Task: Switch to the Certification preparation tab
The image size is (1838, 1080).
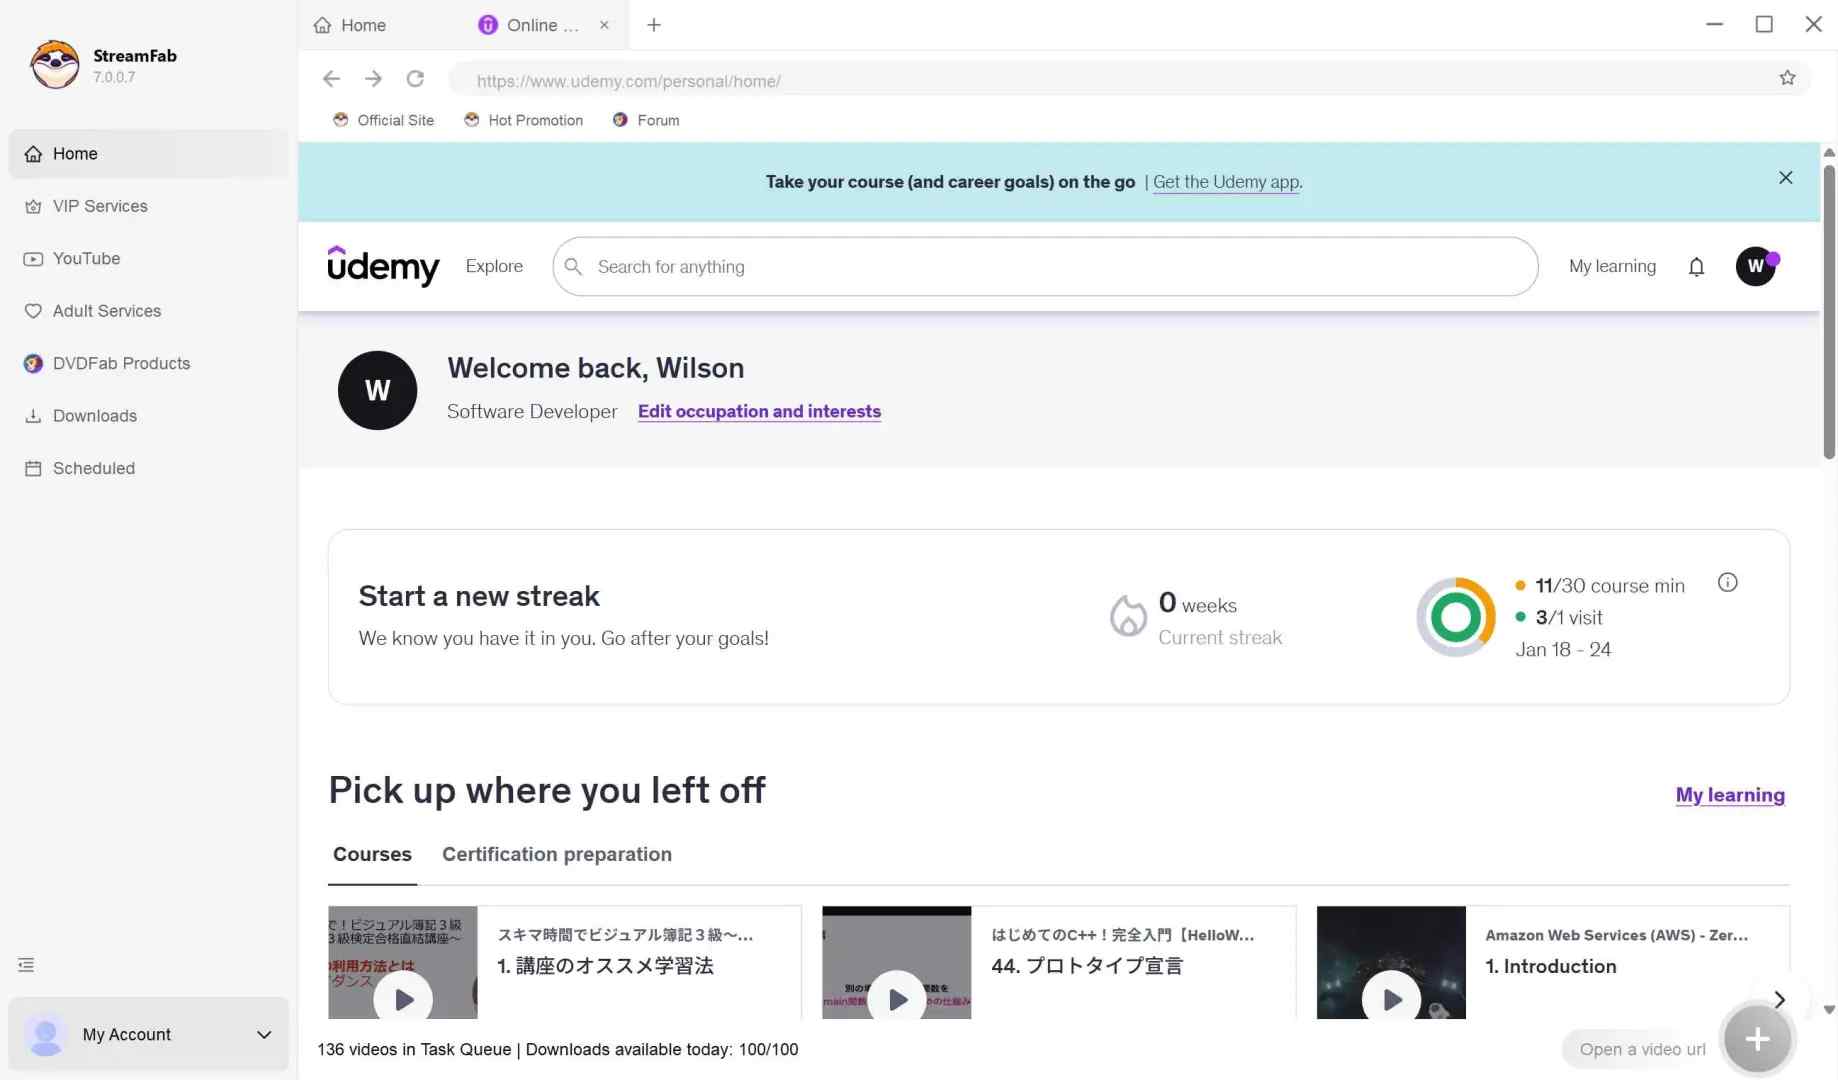Action: [x=557, y=854]
